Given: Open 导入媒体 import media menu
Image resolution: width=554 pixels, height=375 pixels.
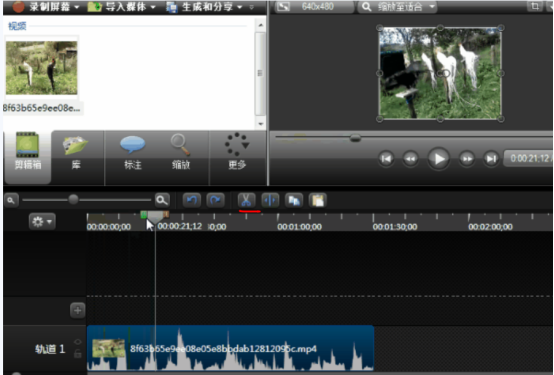Looking at the screenshot, I should [x=121, y=6].
